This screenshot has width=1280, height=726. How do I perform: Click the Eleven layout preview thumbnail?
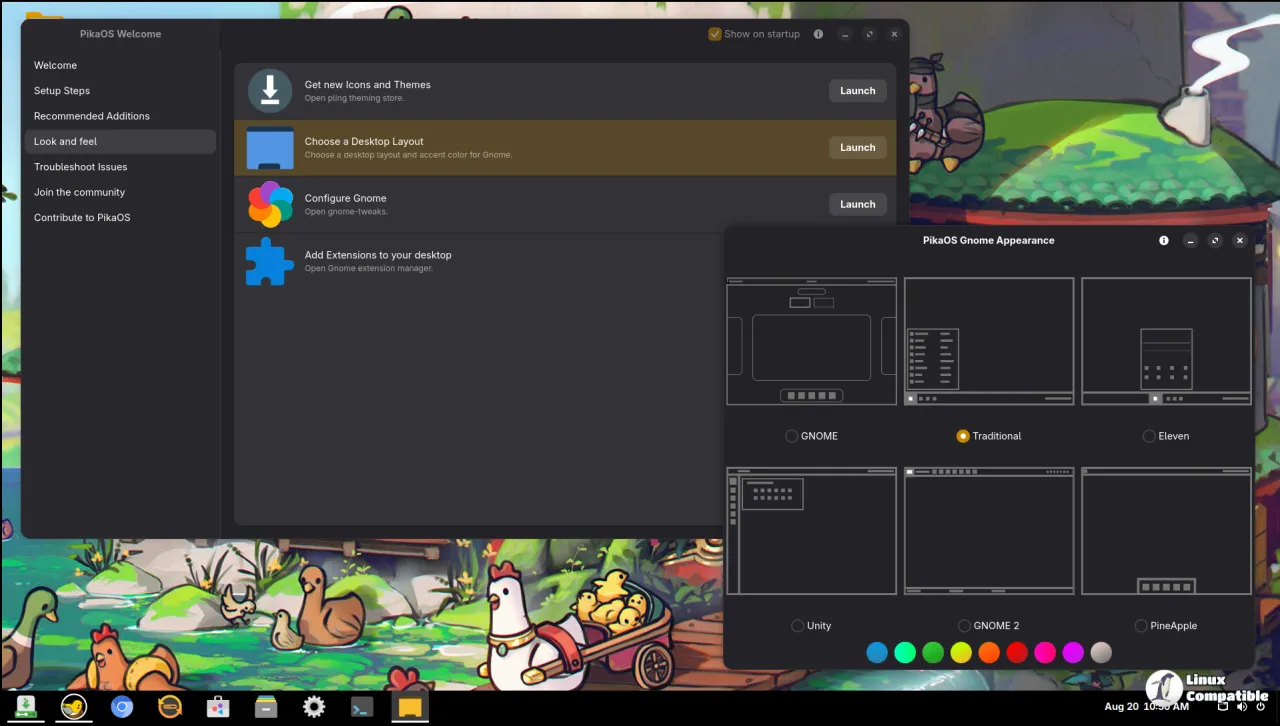point(1166,341)
